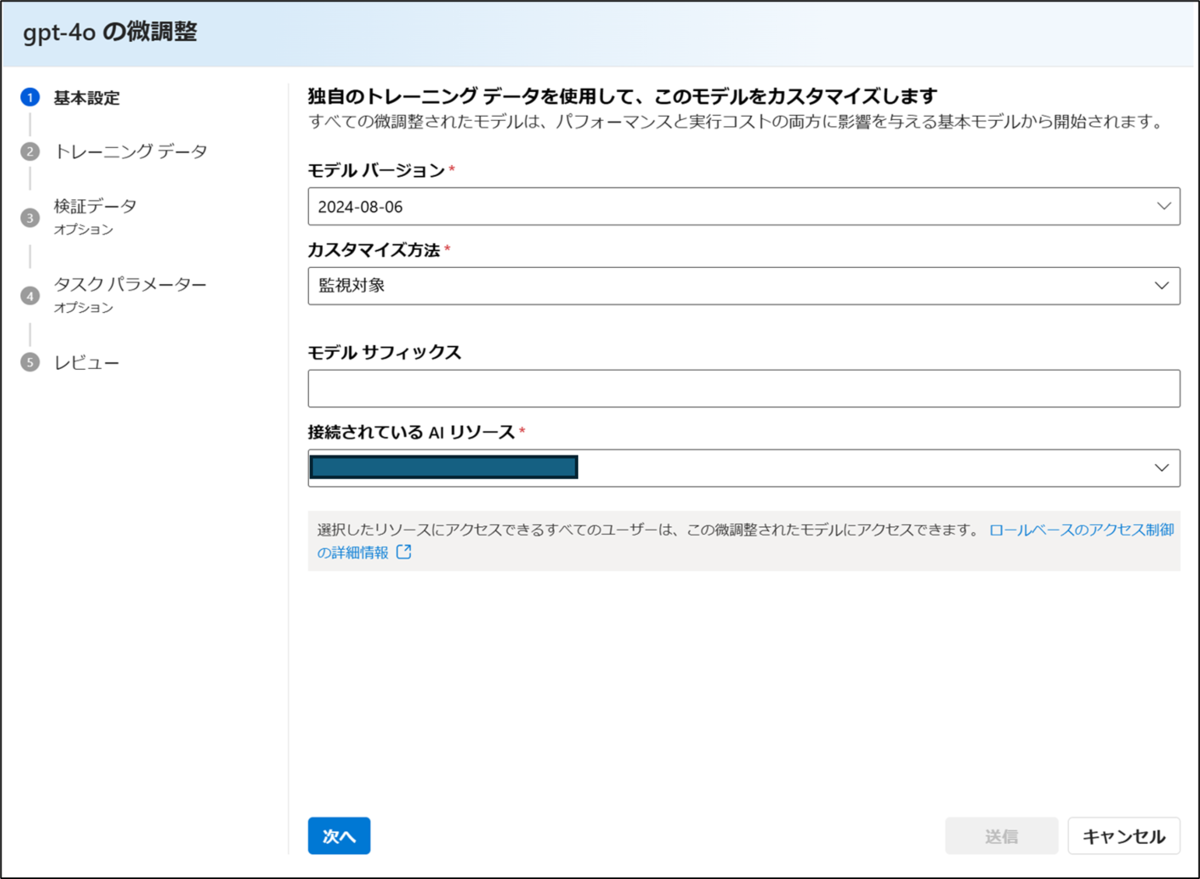Focus the モデル サフィックス text field
The width and height of the screenshot is (1200, 879).
pyautogui.click(x=744, y=388)
